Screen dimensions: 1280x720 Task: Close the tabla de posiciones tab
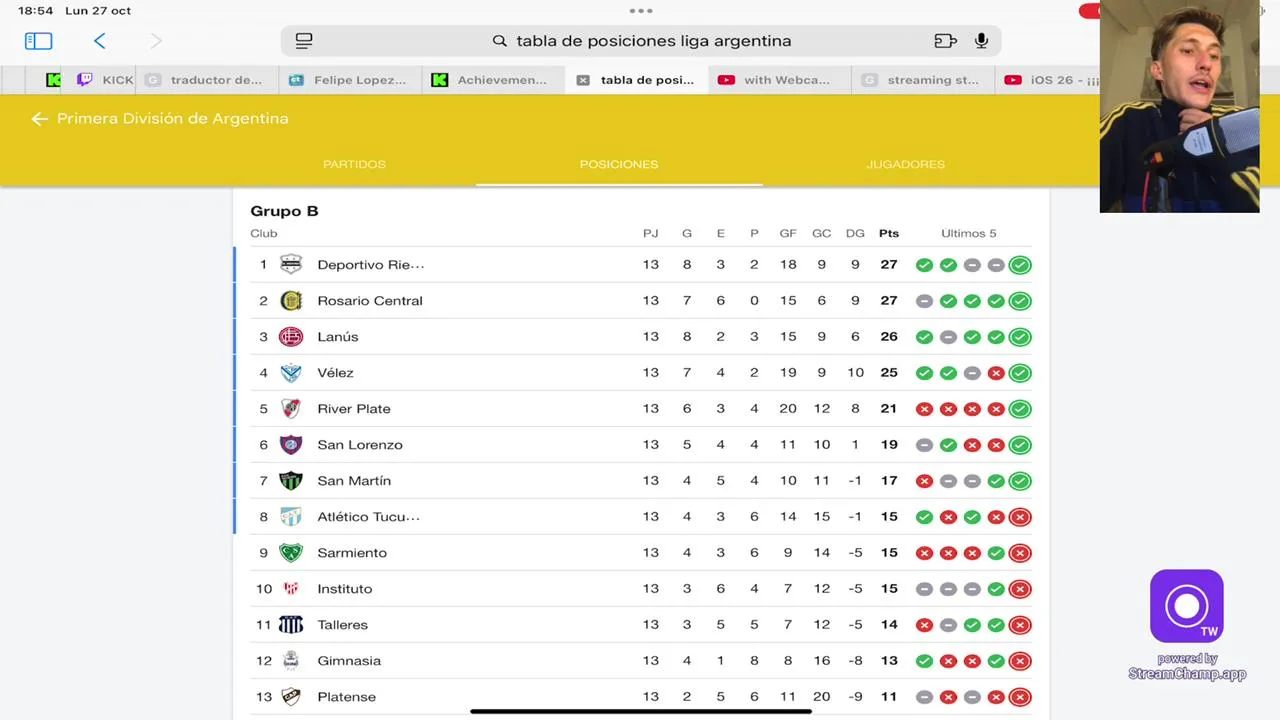coord(583,80)
